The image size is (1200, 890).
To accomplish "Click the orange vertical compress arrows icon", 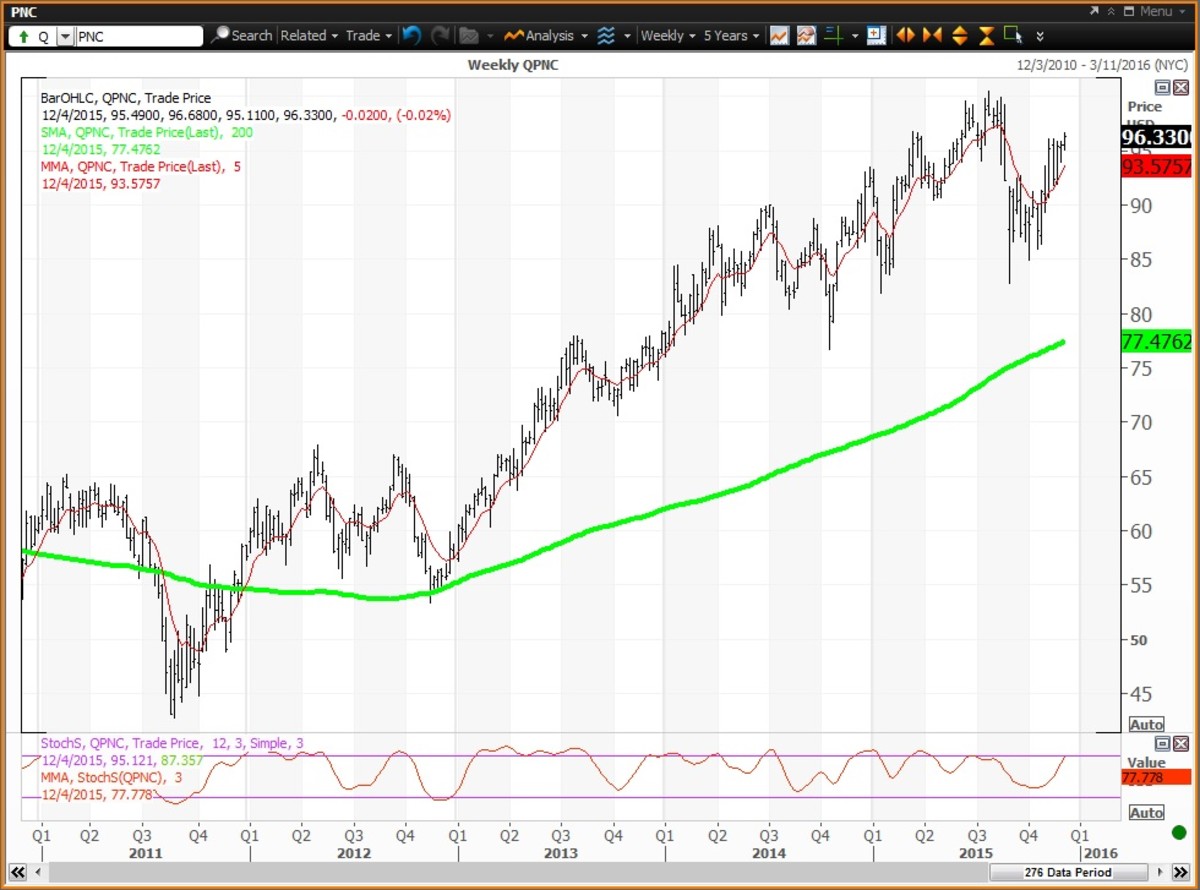I will point(986,35).
